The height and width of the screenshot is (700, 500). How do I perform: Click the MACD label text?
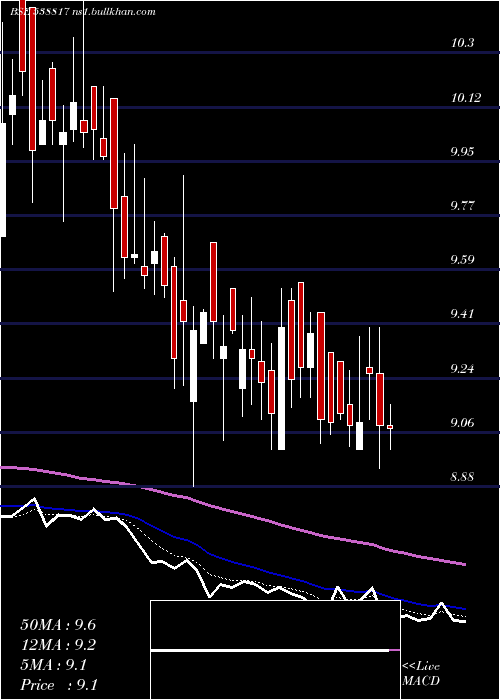(421, 681)
